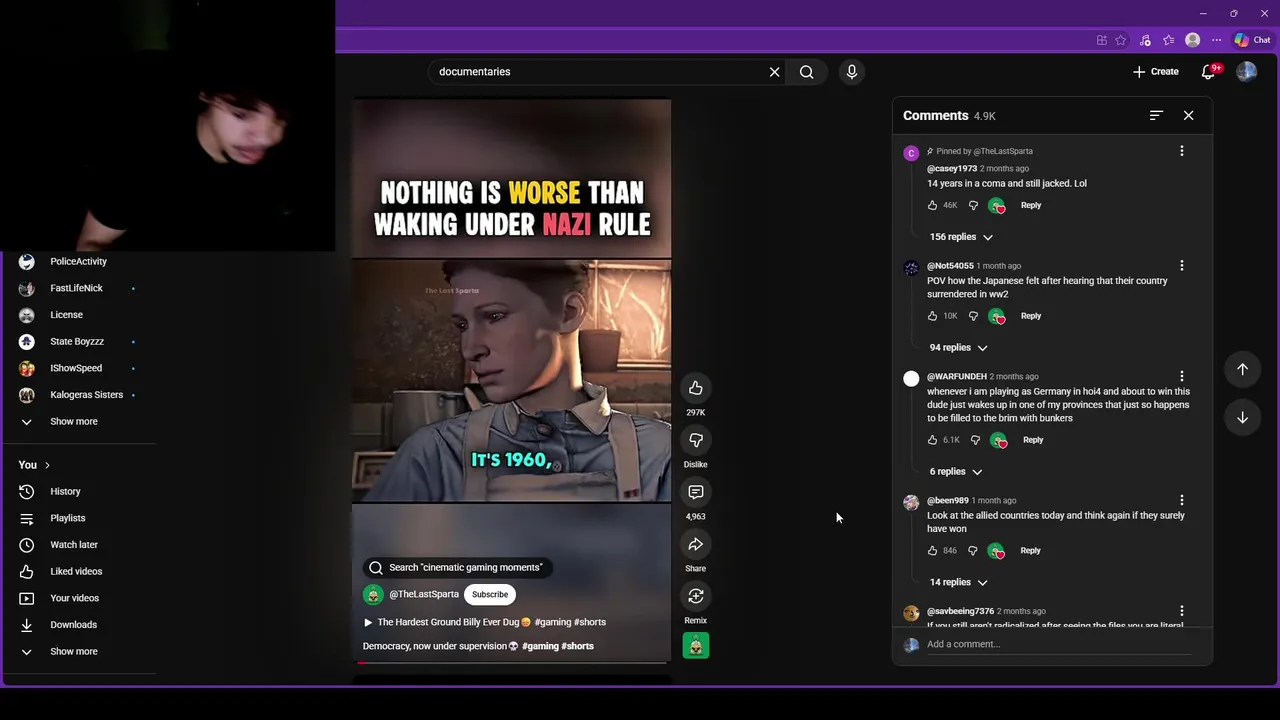Viewport: 1280px width, 720px height.
Task: Dislike the @casey1973 comment
Action: pyautogui.click(x=973, y=205)
